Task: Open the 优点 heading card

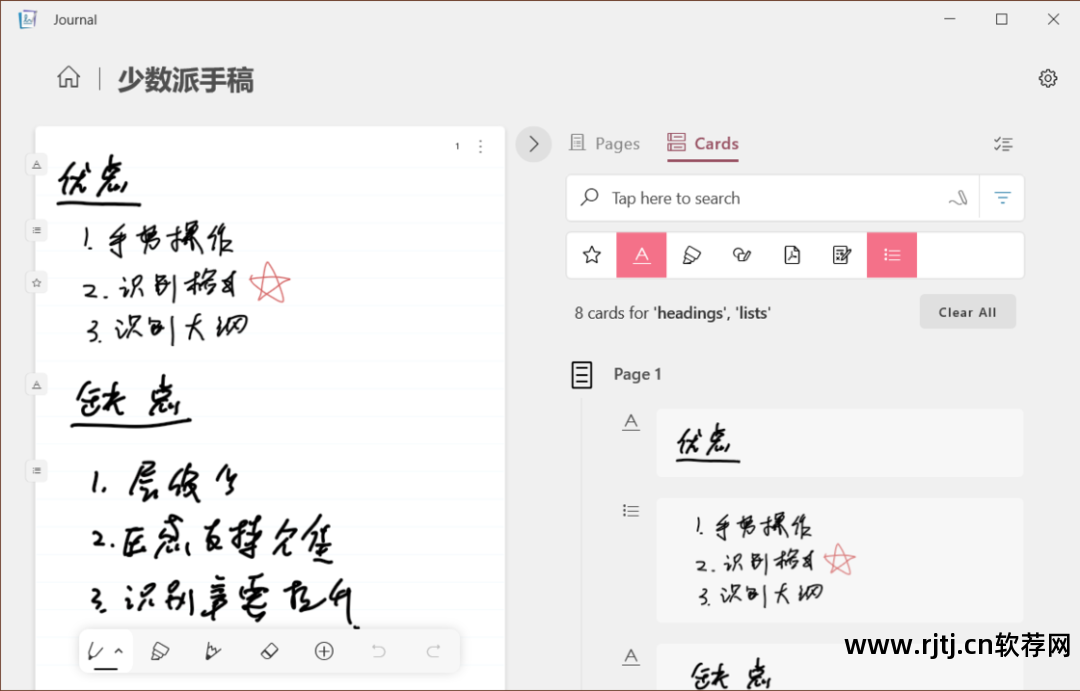Action: 840,442
